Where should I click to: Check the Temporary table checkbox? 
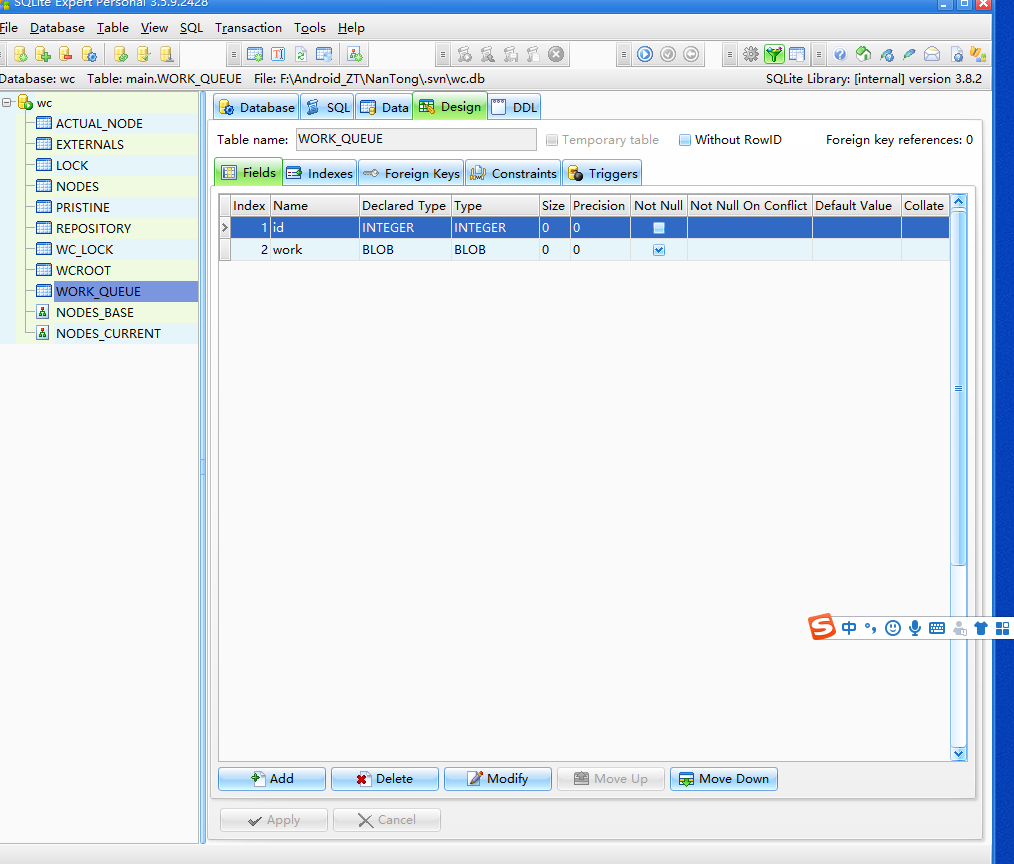click(x=551, y=139)
